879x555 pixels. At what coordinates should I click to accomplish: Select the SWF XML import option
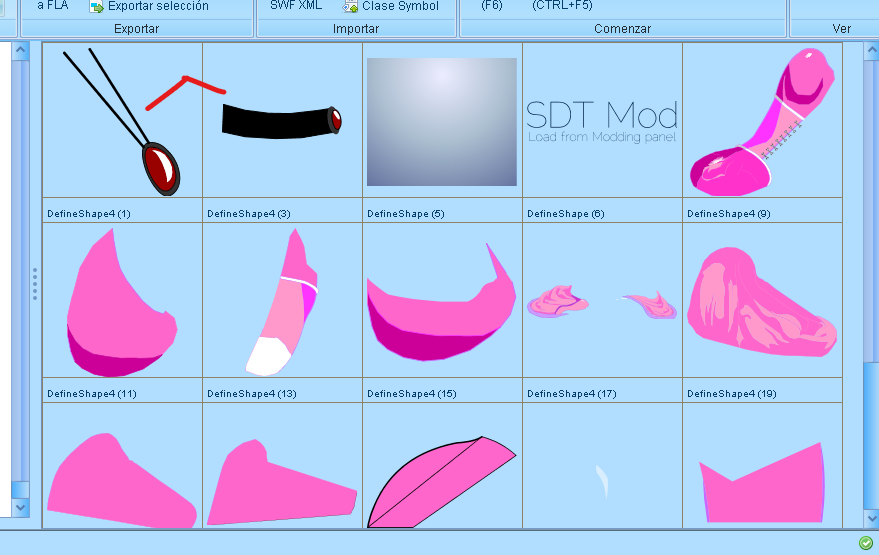[x=296, y=5]
